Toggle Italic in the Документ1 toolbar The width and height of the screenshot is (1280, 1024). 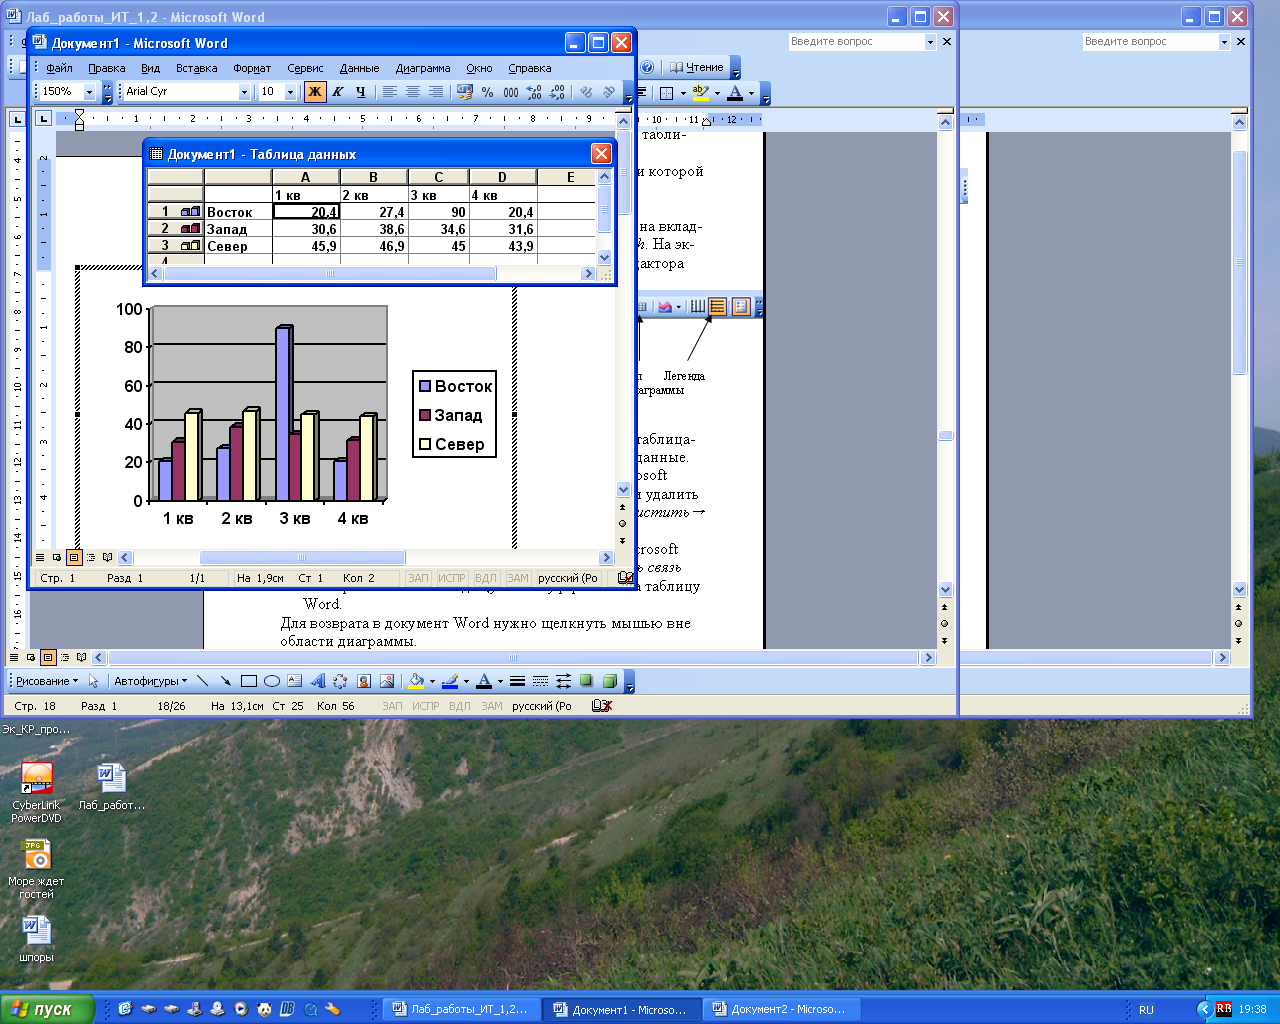[338, 92]
